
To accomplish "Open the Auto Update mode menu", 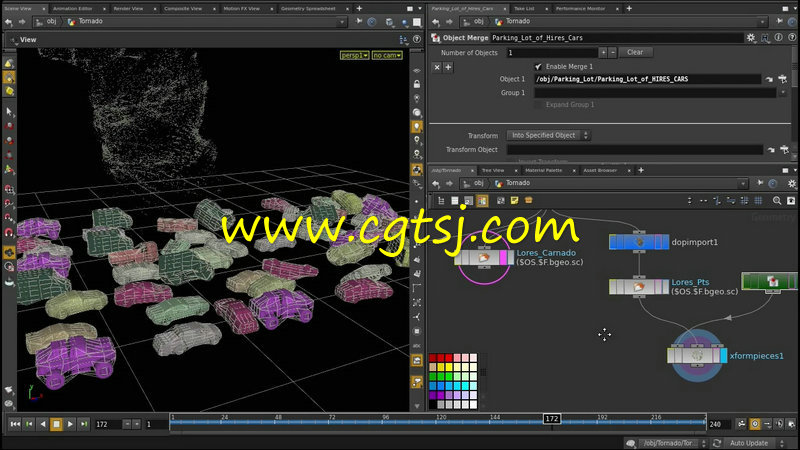I will coord(756,443).
